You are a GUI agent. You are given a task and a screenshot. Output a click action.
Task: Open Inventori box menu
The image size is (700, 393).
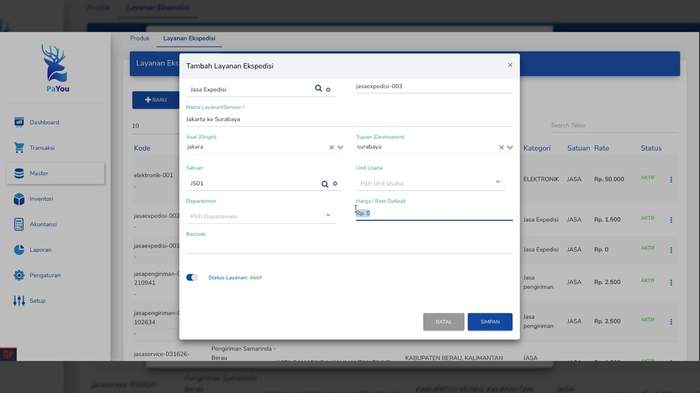pyautogui.click(x=33, y=199)
